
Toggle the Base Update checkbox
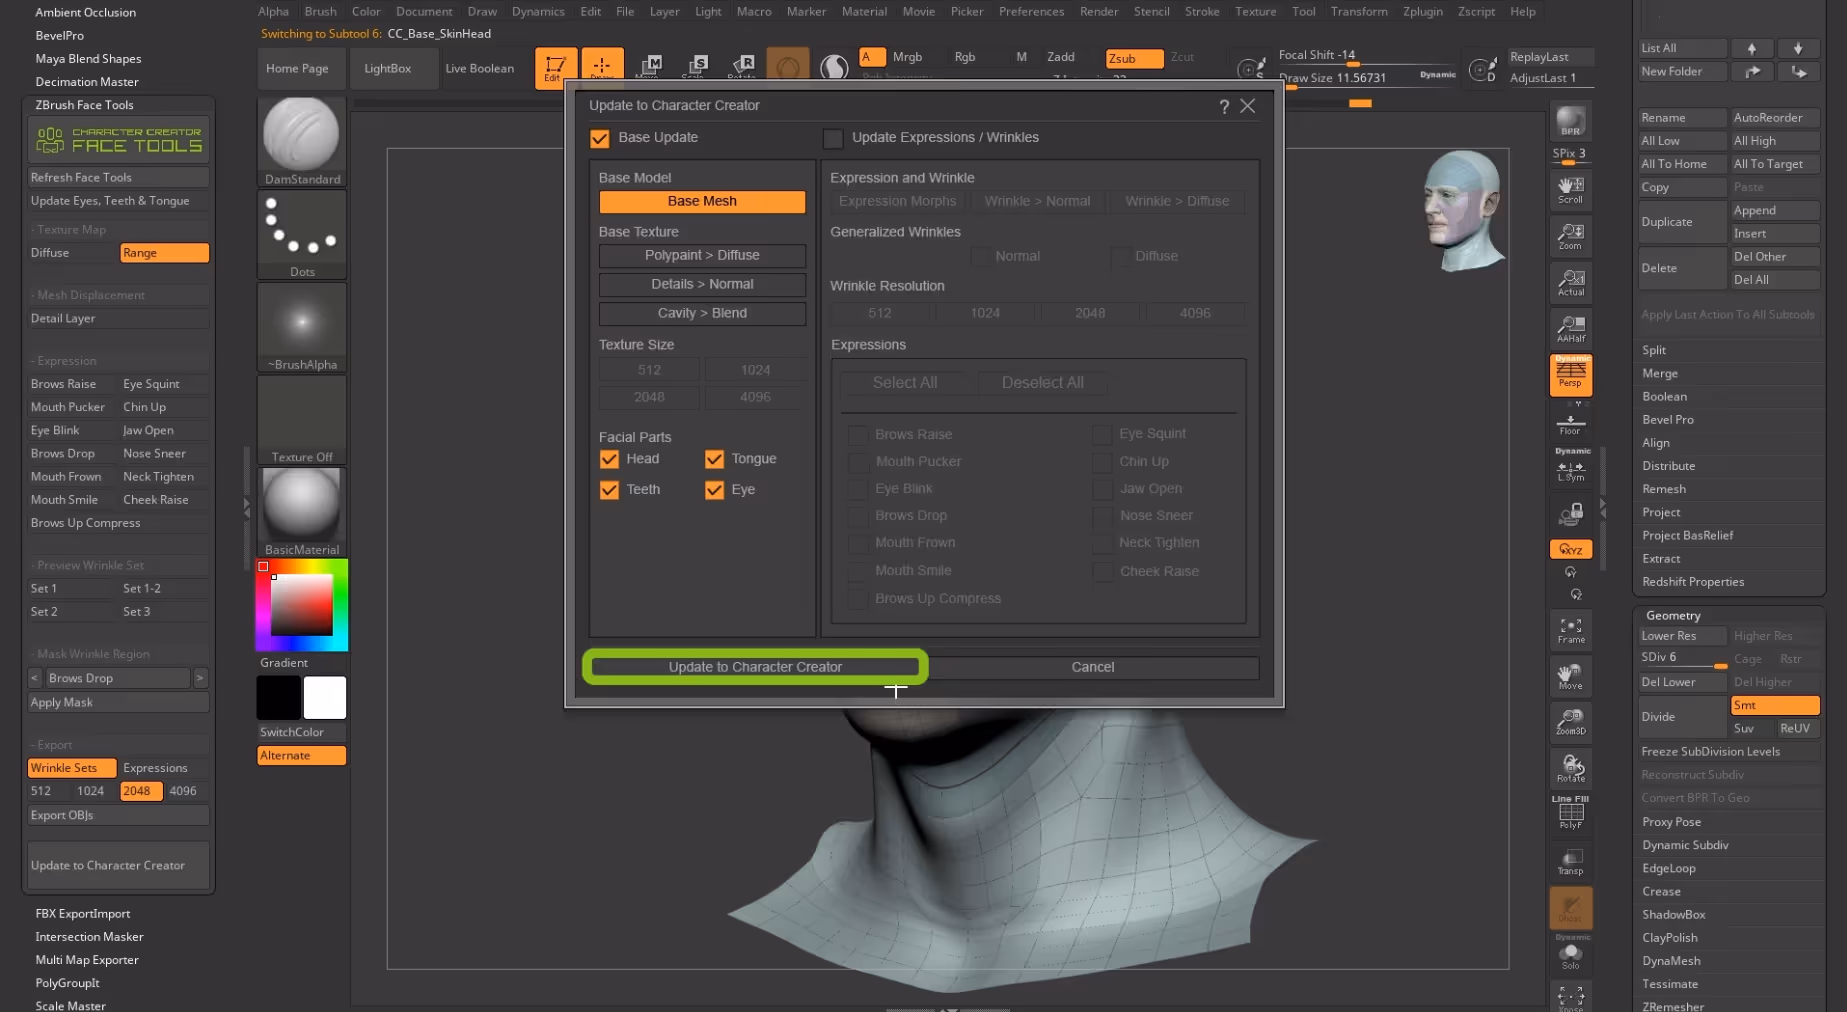pyautogui.click(x=600, y=138)
